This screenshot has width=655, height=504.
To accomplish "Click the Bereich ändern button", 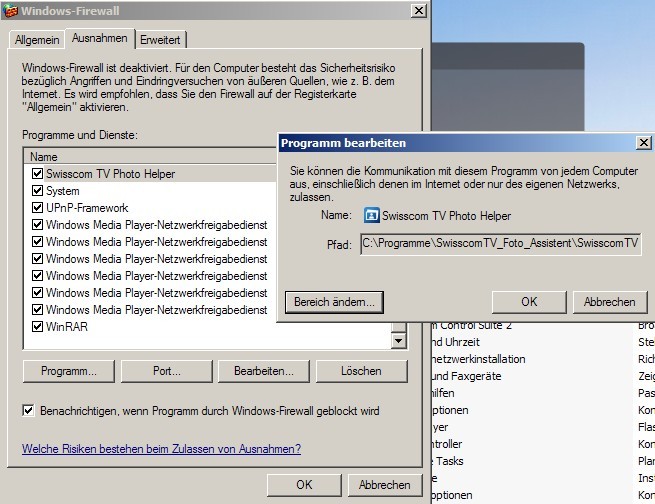I will tap(333, 301).
